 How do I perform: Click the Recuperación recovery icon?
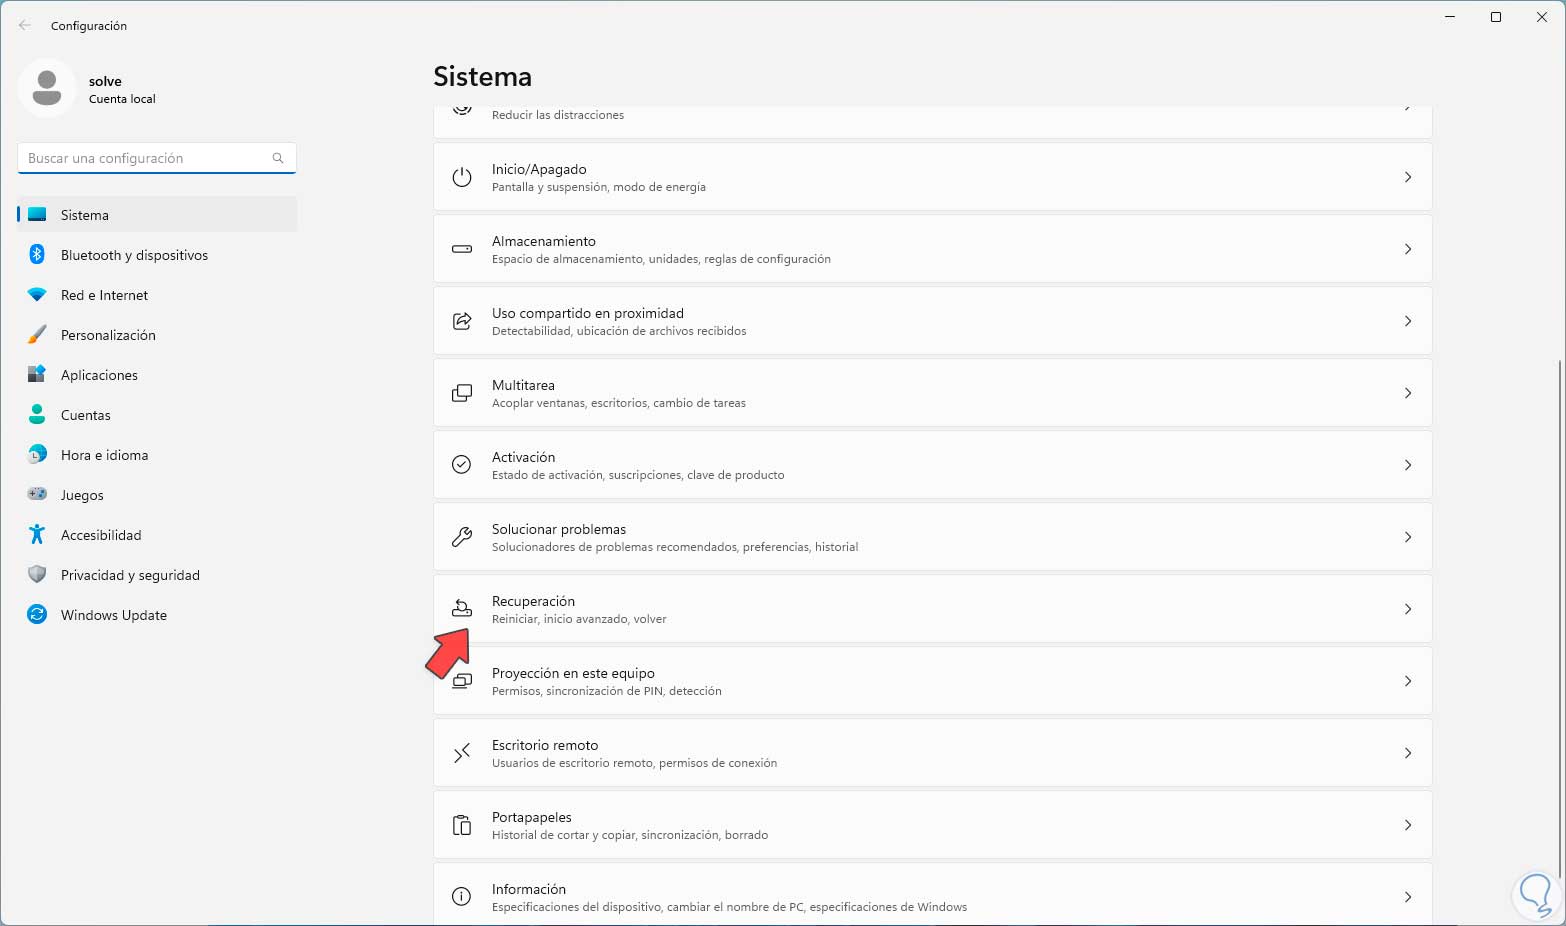click(462, 608)
